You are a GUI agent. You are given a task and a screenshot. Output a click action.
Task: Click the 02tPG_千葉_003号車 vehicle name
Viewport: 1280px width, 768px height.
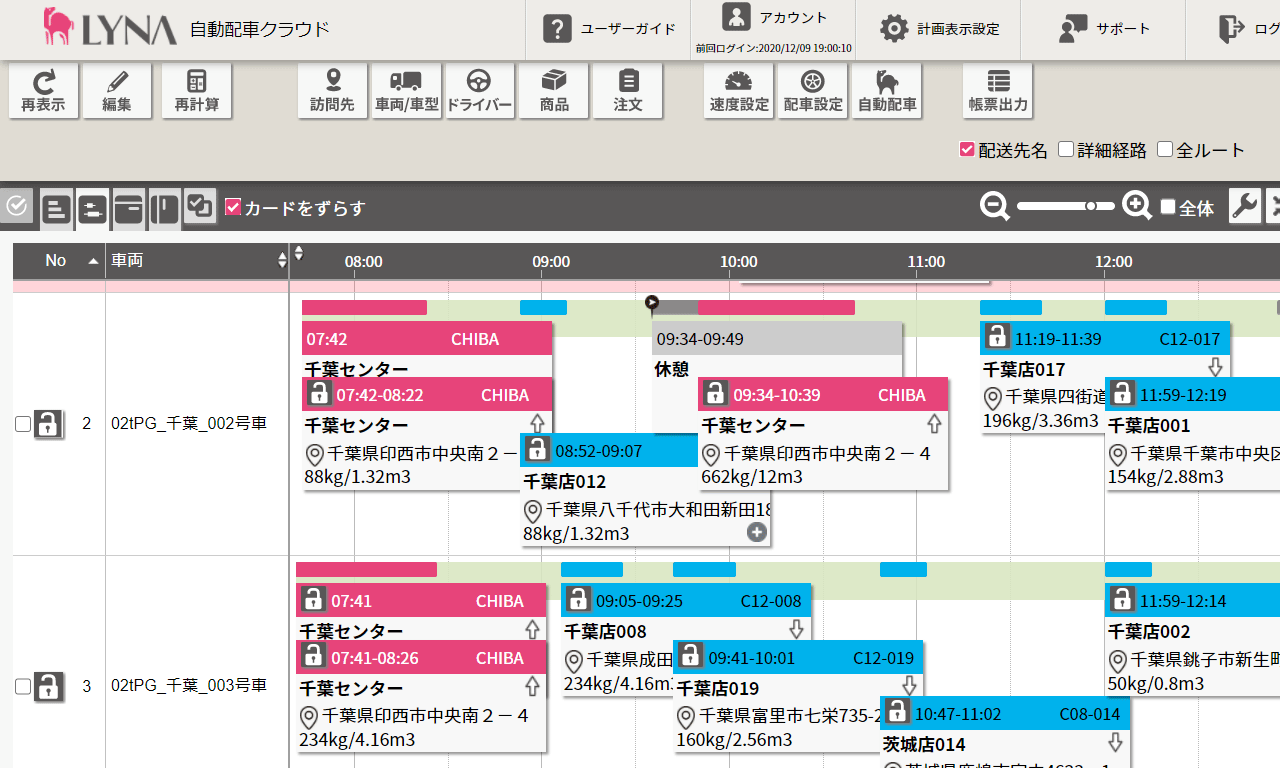(189, 685)
